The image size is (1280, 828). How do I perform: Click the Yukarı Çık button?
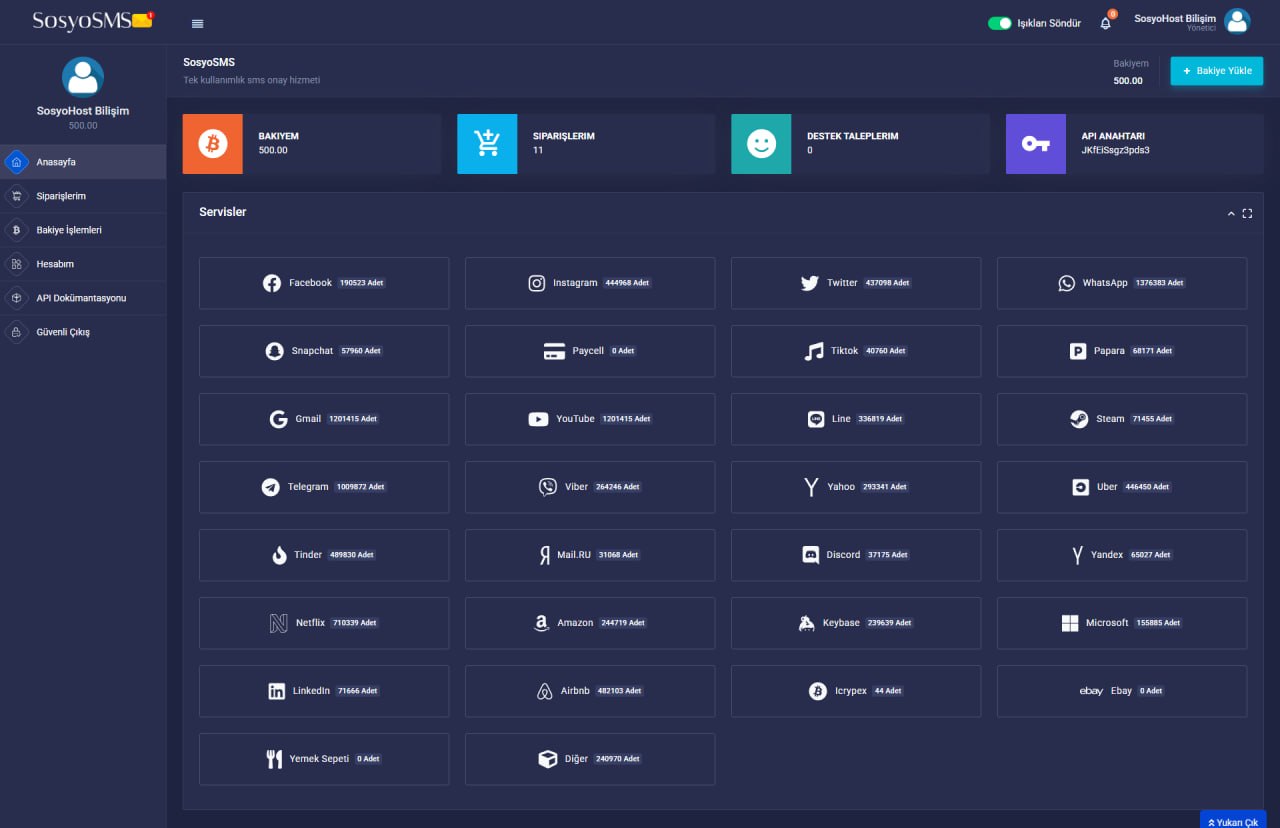point(1233,821)
